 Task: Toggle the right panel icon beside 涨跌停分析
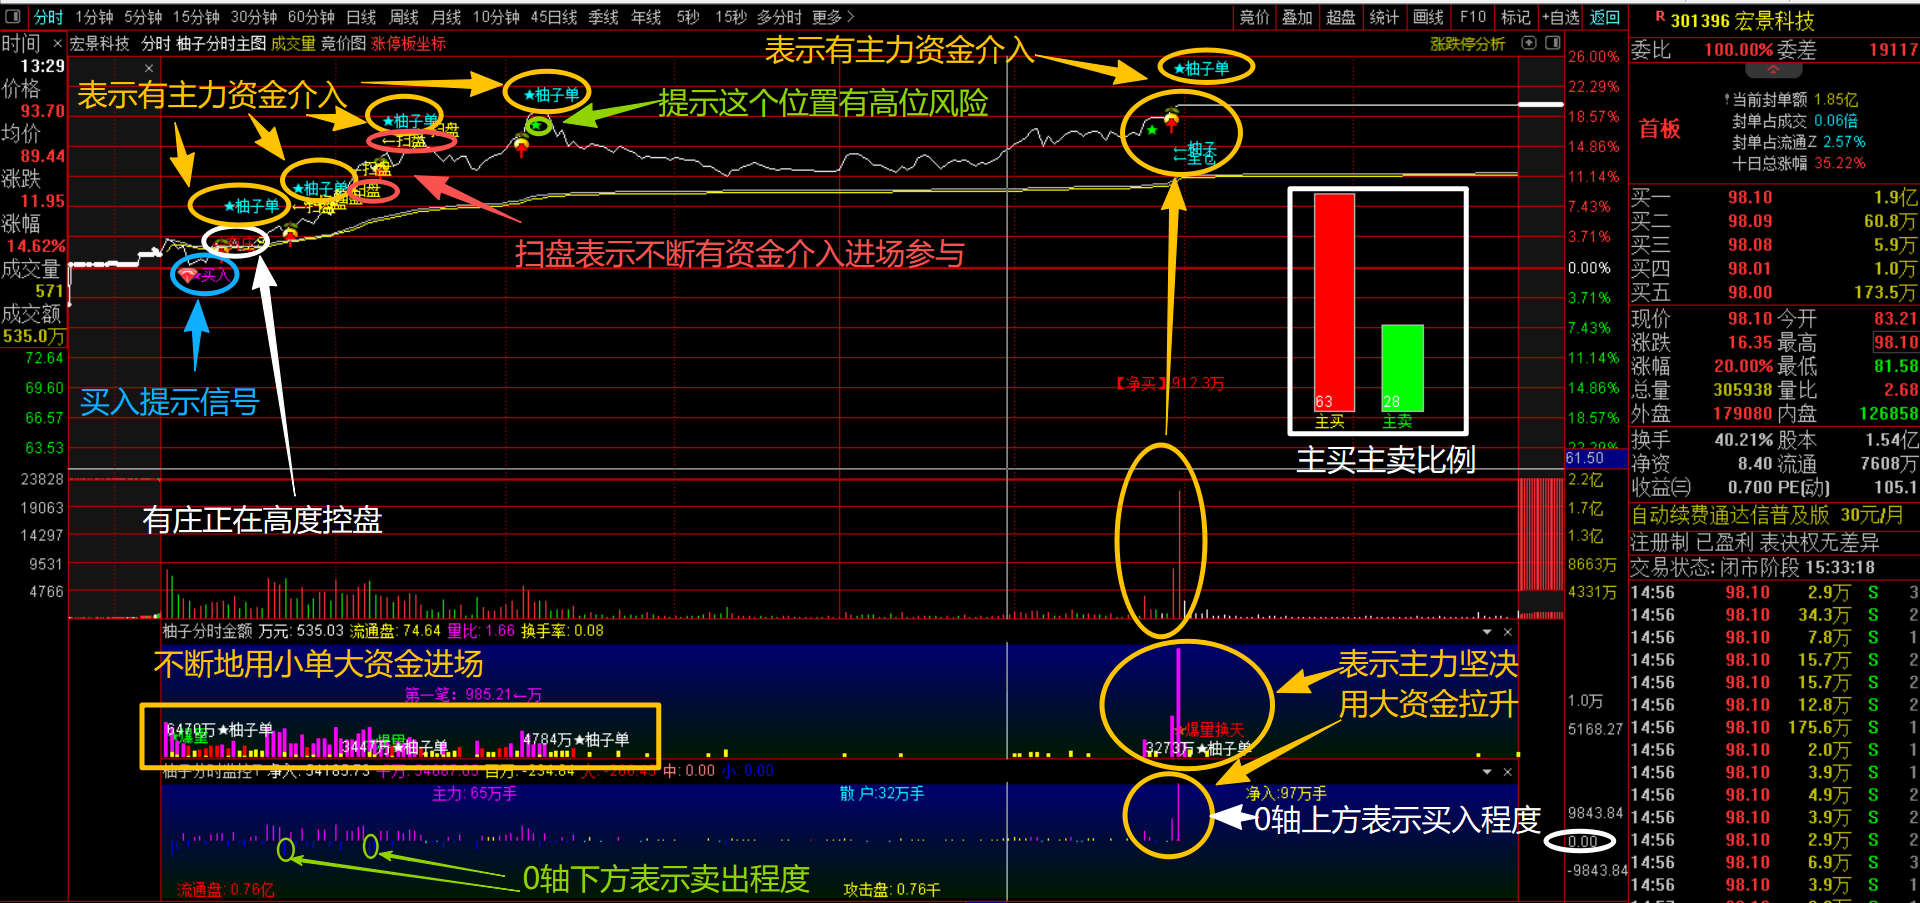coord(1553,43)
